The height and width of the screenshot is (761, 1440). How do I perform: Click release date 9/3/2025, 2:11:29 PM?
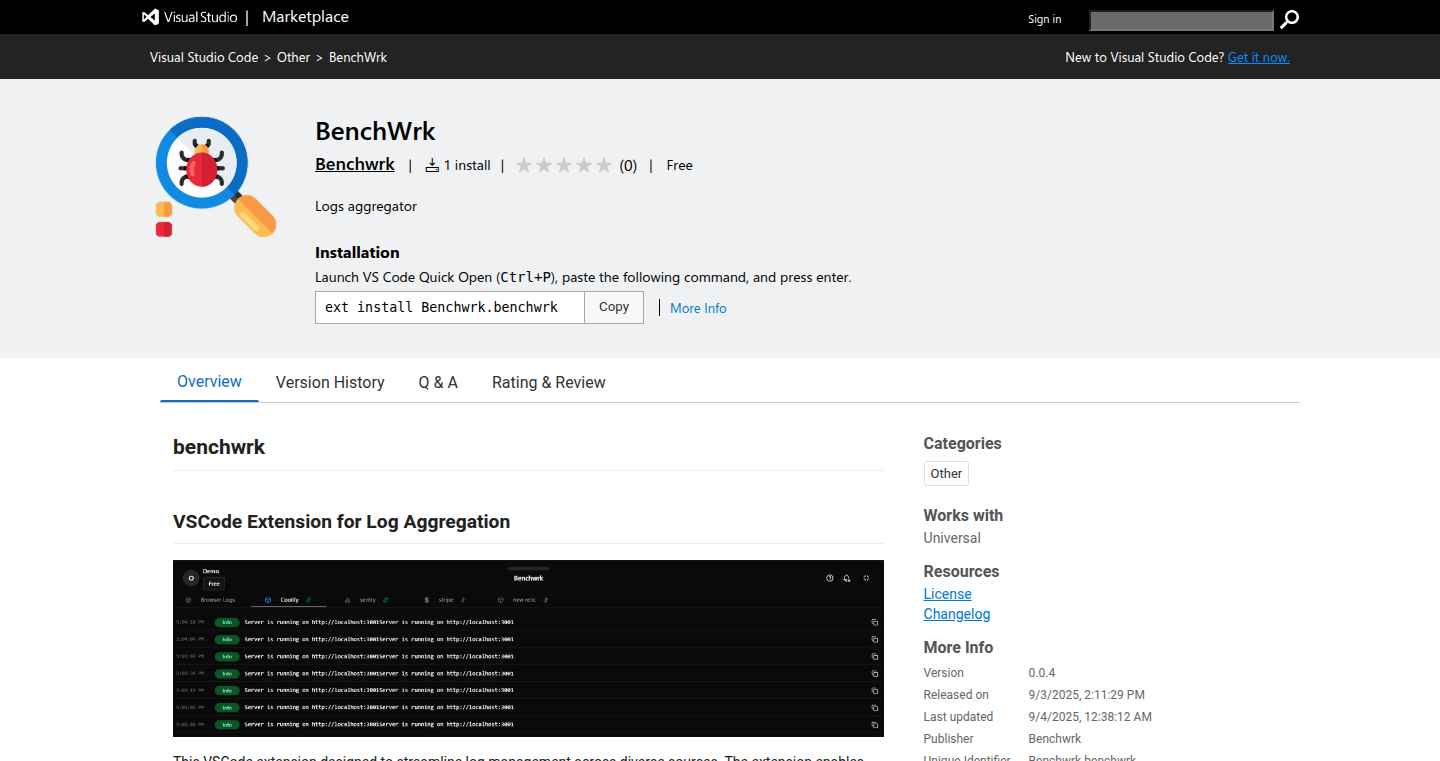[1087, 695]
